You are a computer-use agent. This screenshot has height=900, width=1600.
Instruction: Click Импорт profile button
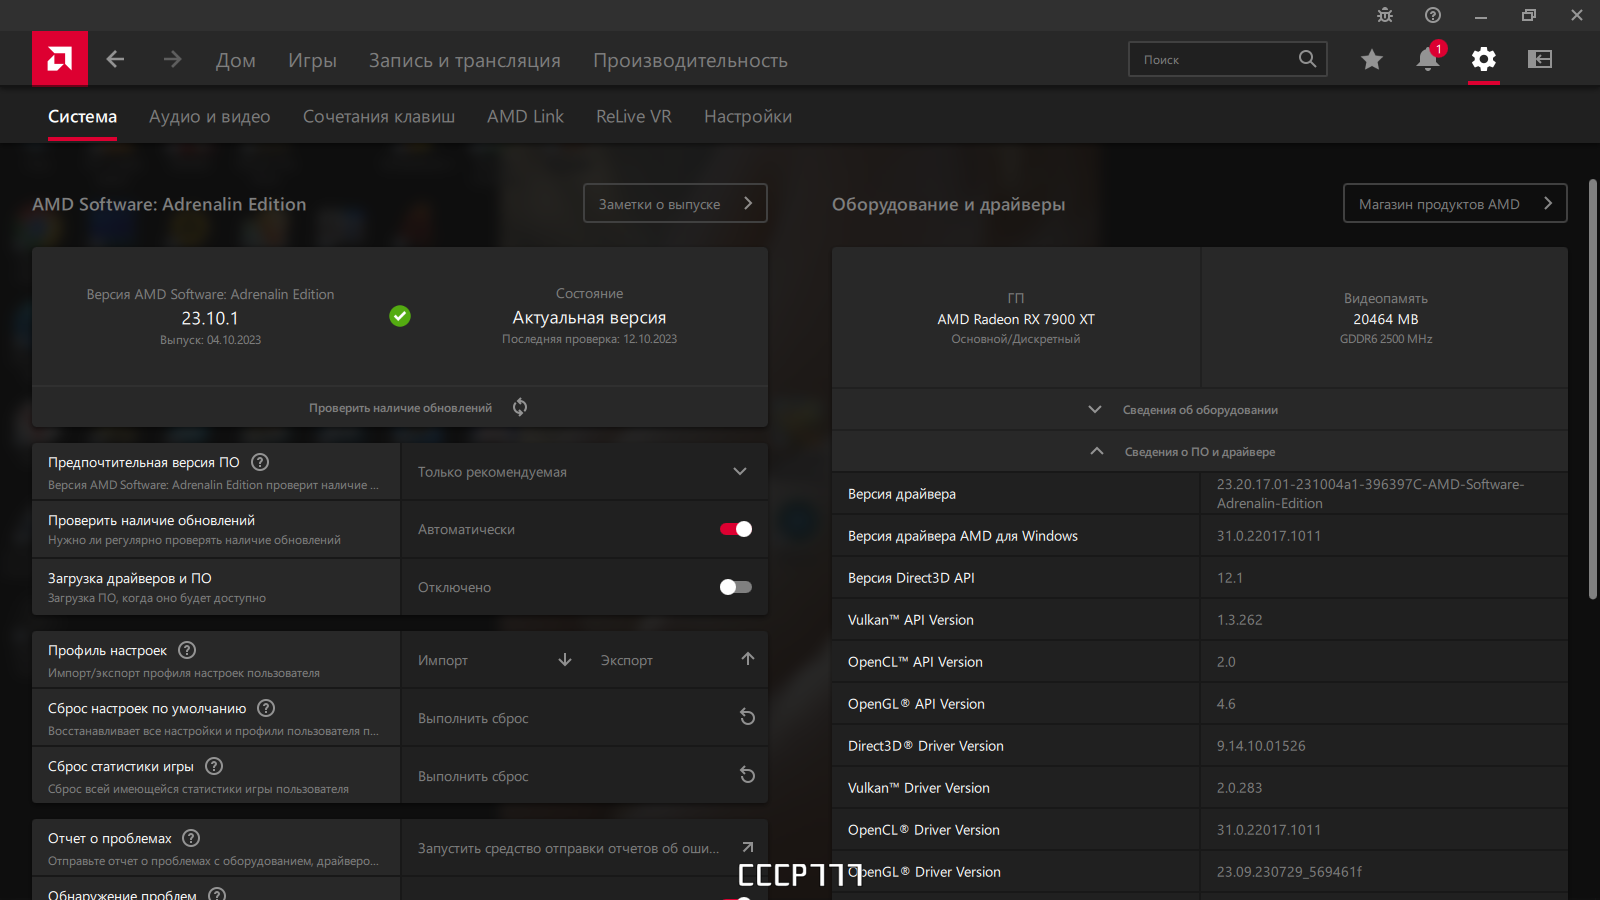pos(494,660)
